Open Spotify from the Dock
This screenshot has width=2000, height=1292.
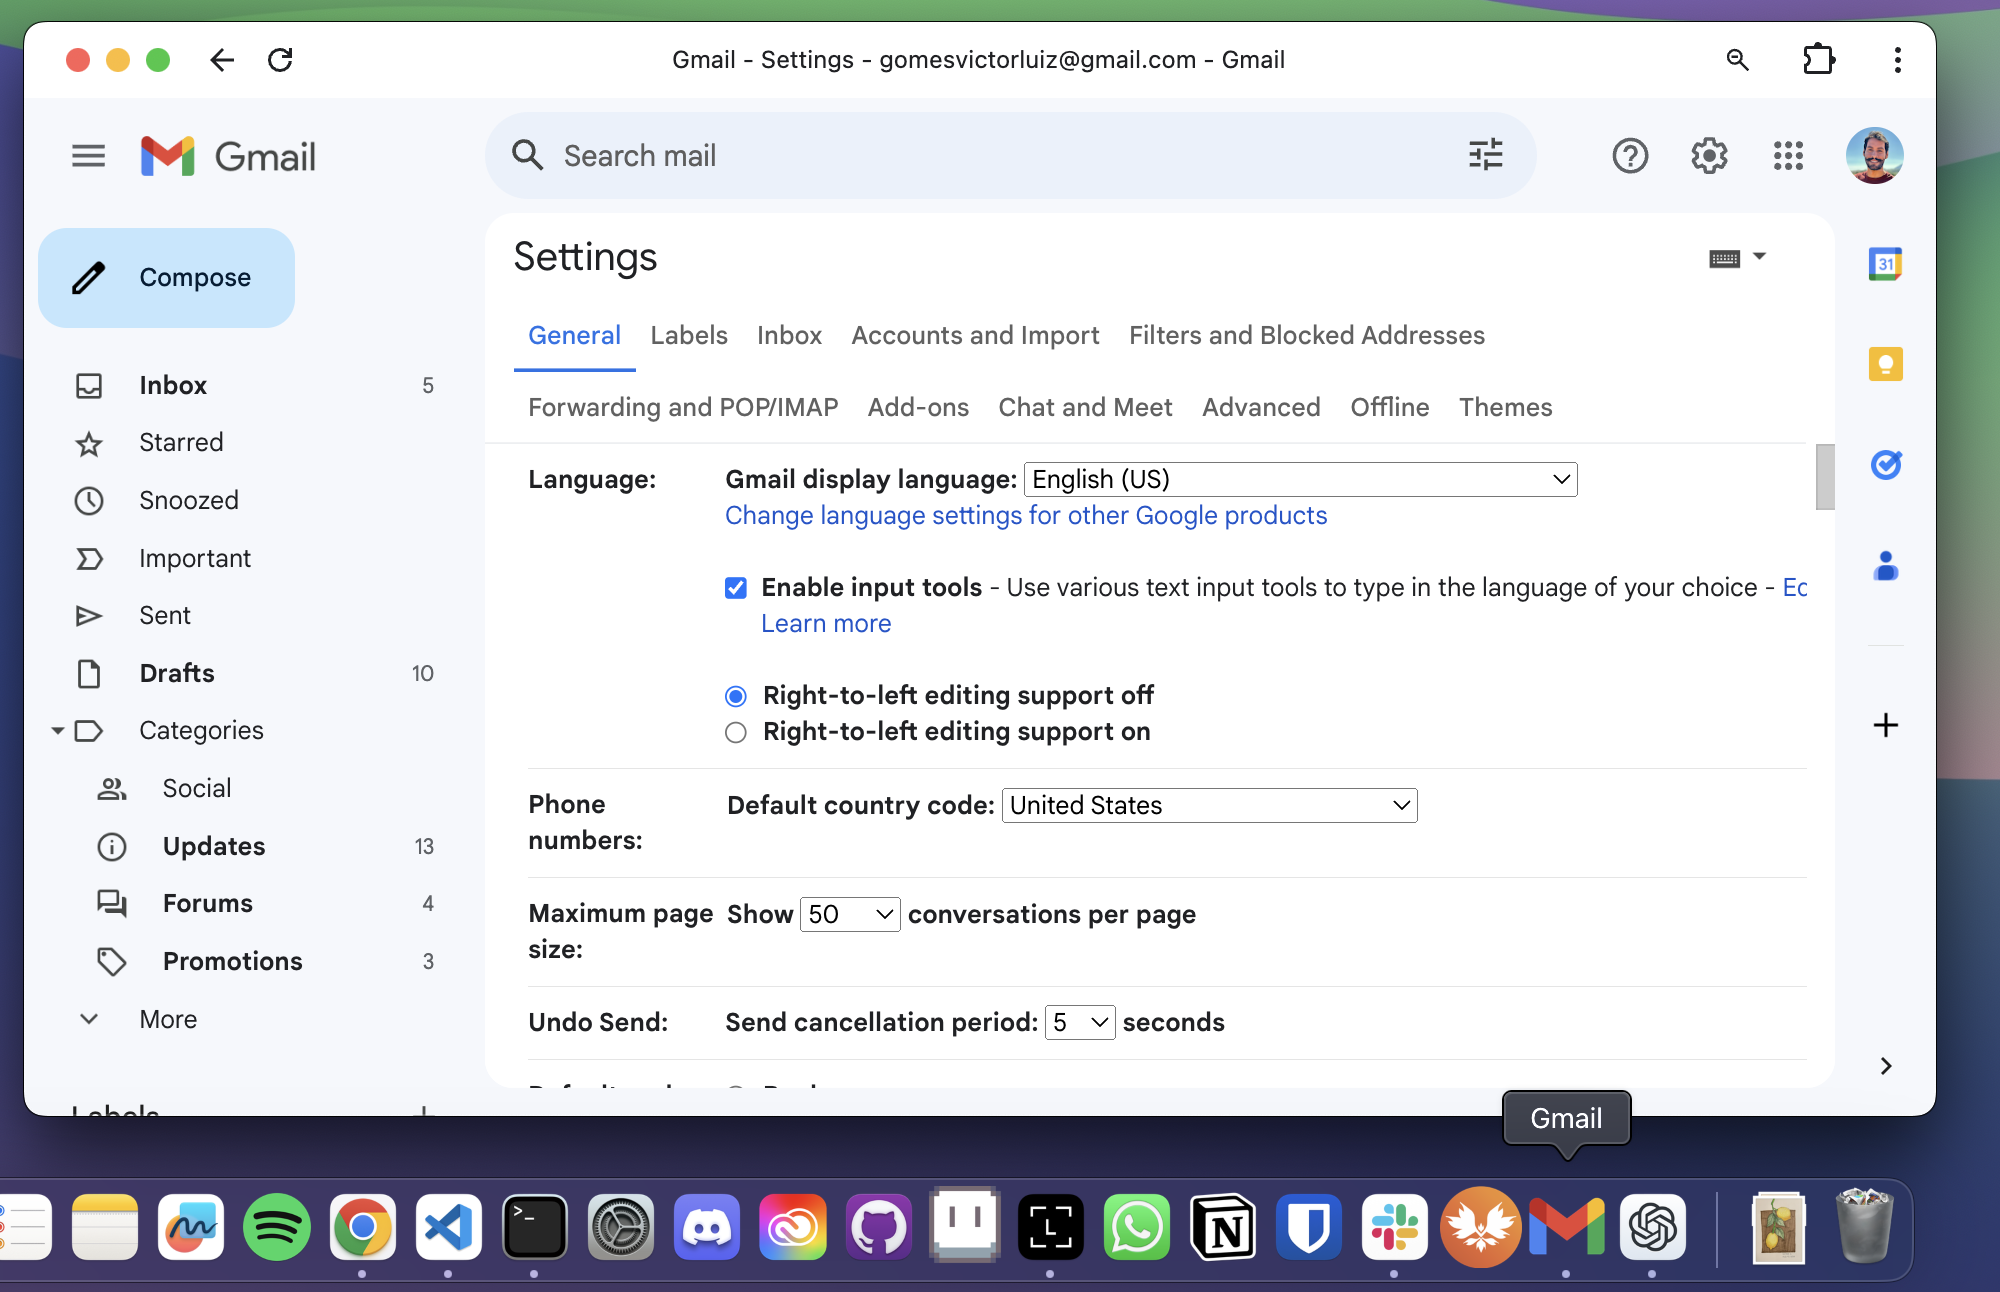click(x=277, y=1227)
